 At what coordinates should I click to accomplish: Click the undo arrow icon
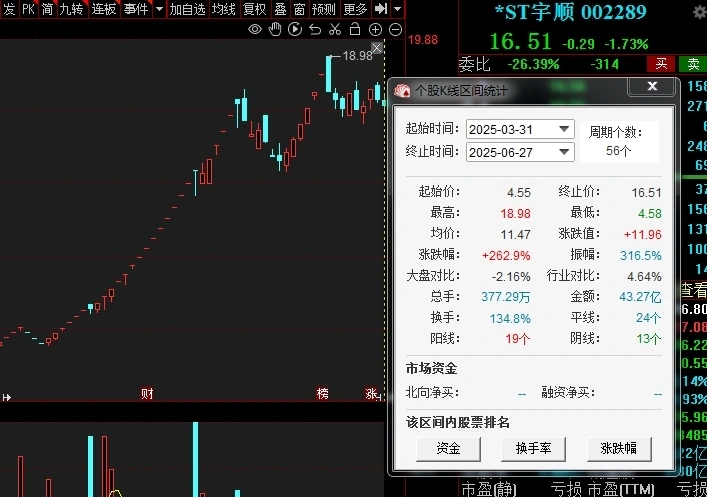(x=315, y=30)
